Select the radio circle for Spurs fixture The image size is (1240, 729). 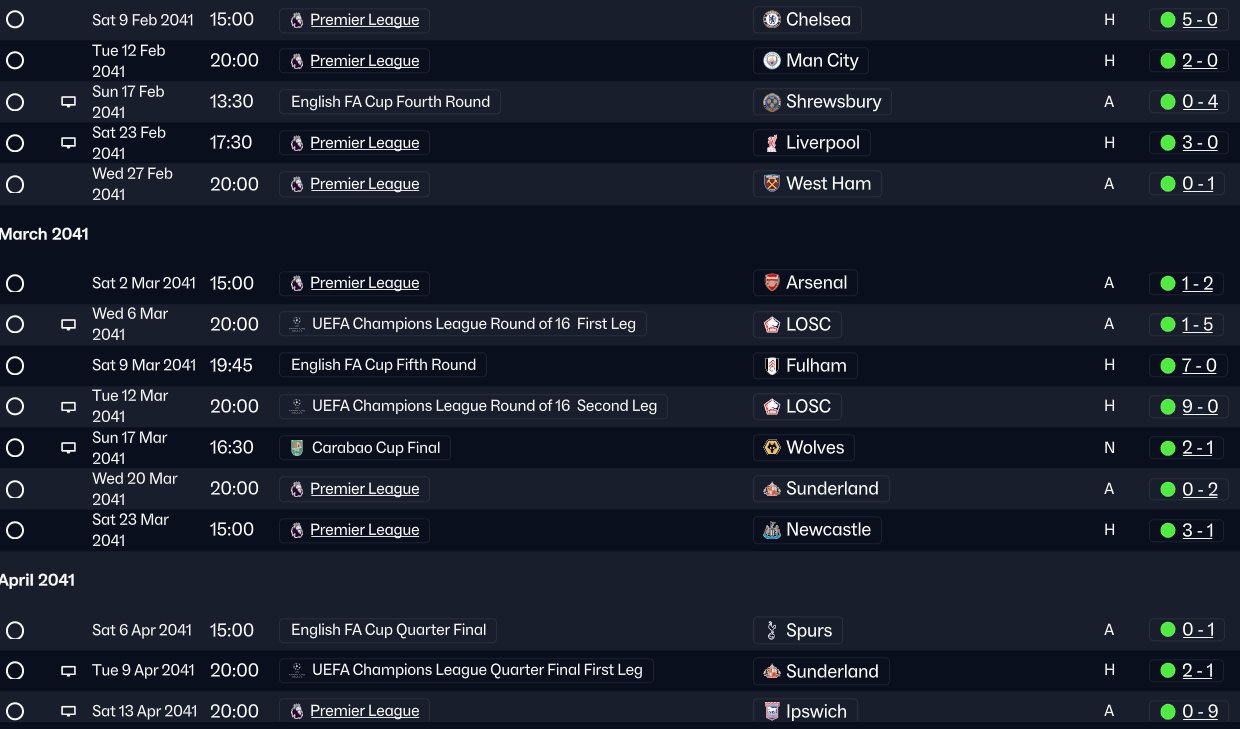pyautogui.click(x=15, y=631)
